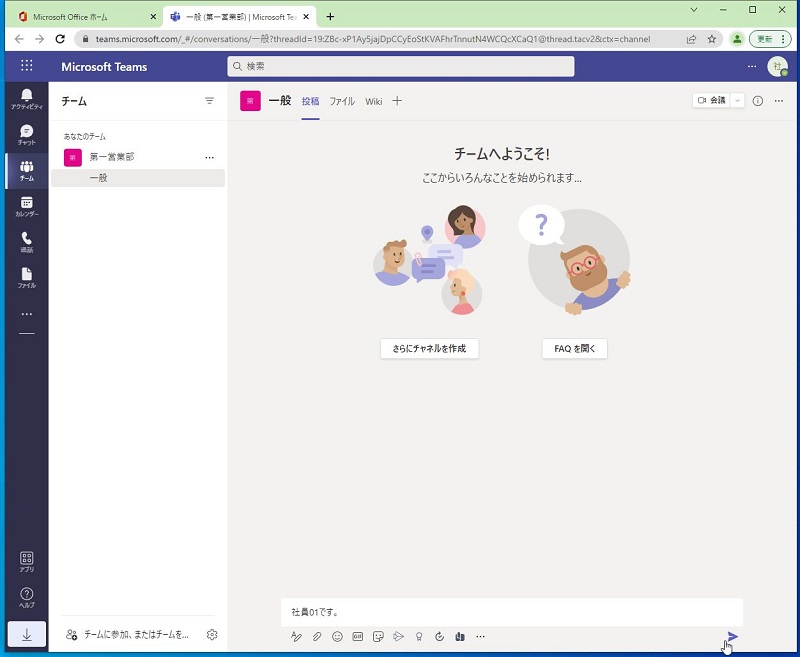Open the Activity (アクティビティ) bell in sidebar

pos(27,99)
